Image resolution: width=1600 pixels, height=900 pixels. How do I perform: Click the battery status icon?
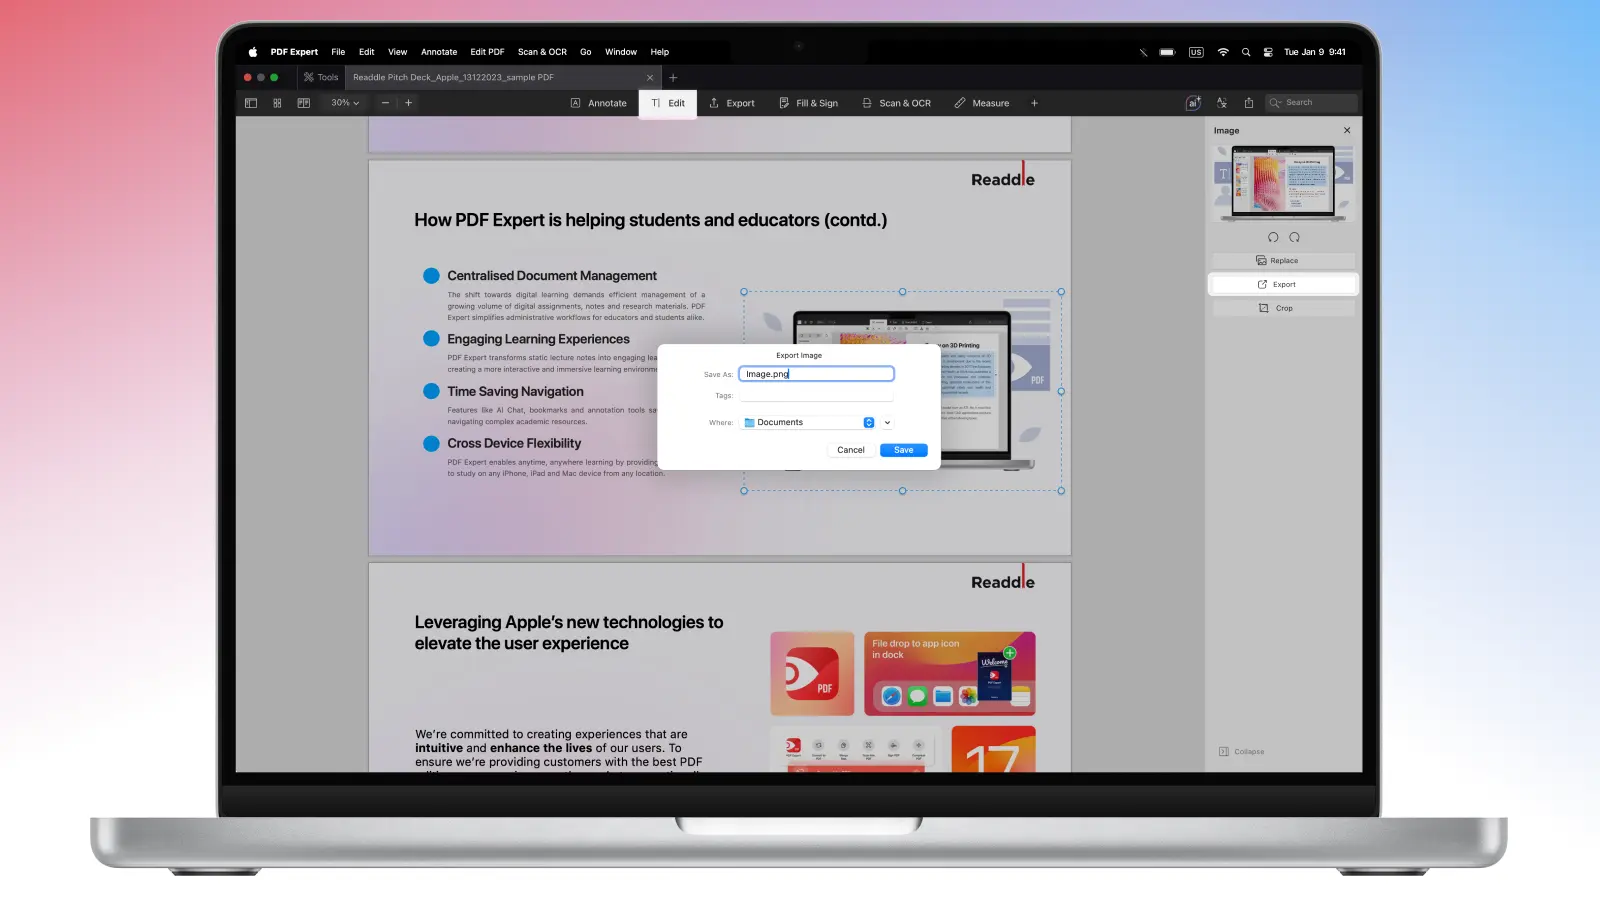tap(1167, 52)
